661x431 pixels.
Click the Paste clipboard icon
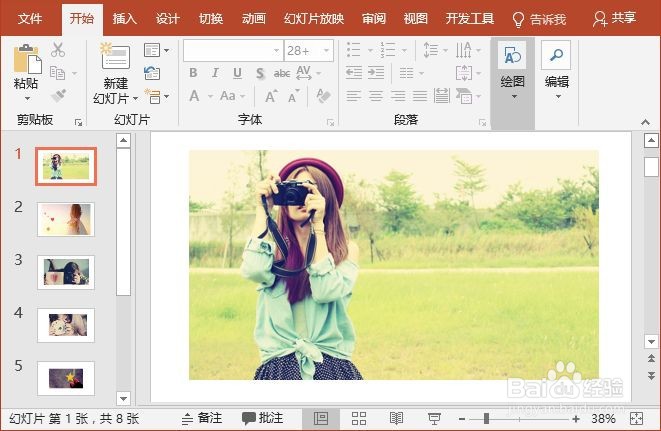point(27,59)
